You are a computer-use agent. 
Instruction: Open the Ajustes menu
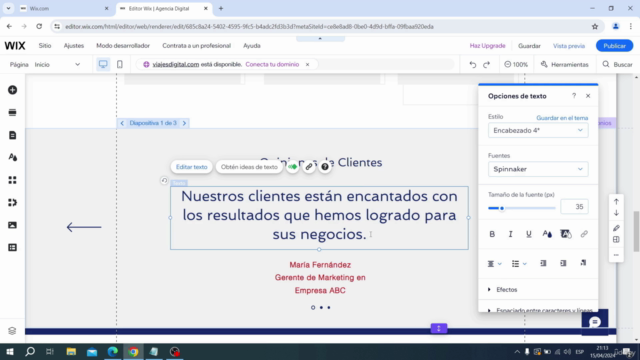pyautogui.click(x=74, y=46)
